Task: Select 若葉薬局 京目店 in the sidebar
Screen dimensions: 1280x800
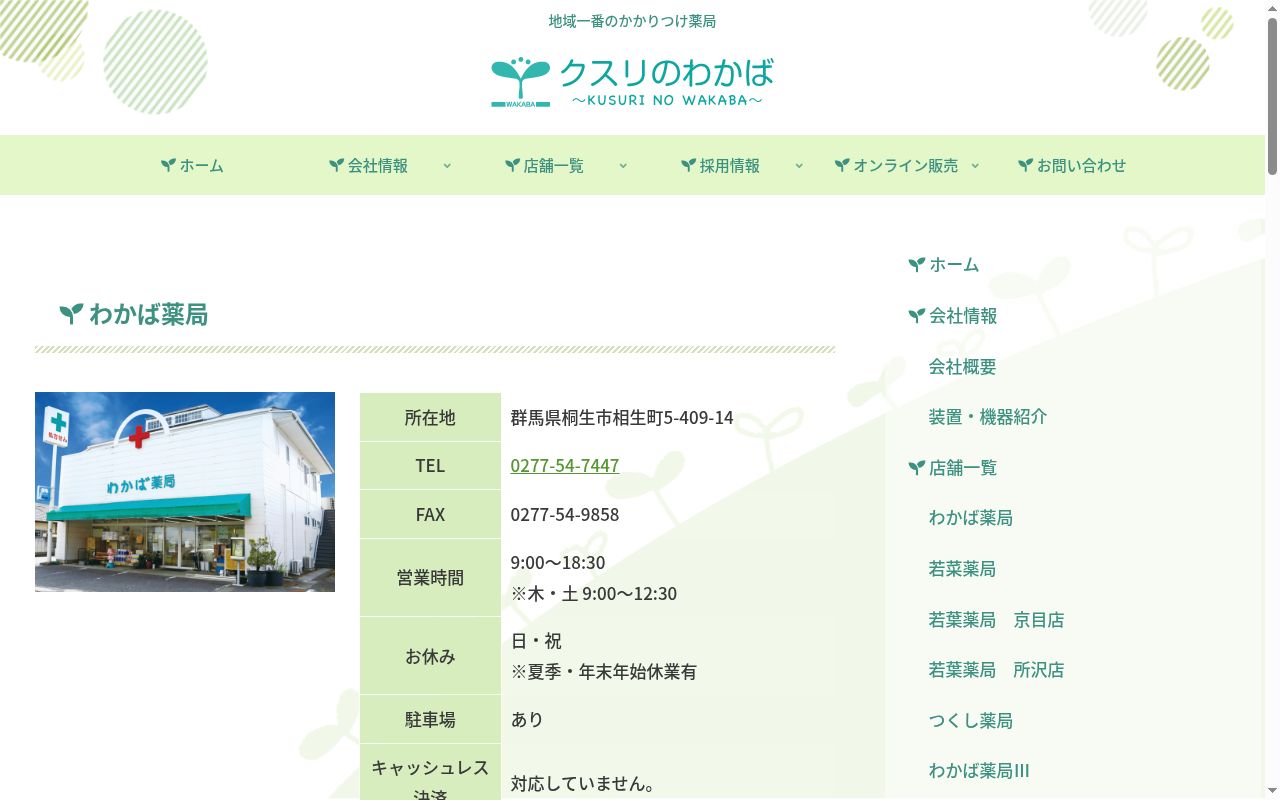Action: (997, 620)
